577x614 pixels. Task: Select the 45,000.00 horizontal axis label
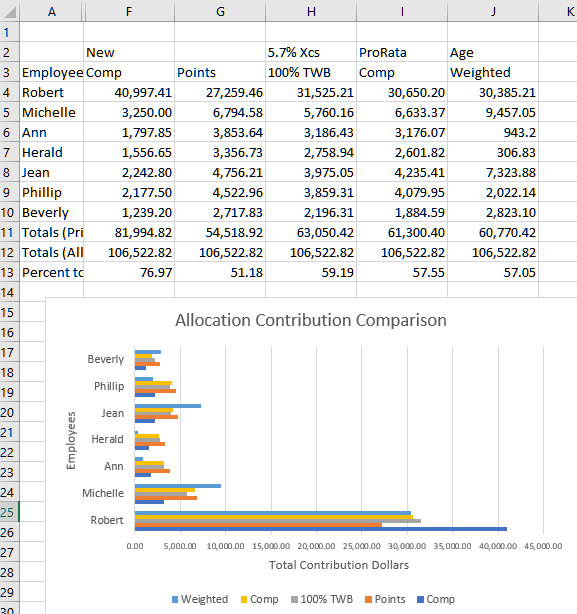coord(543,546)
